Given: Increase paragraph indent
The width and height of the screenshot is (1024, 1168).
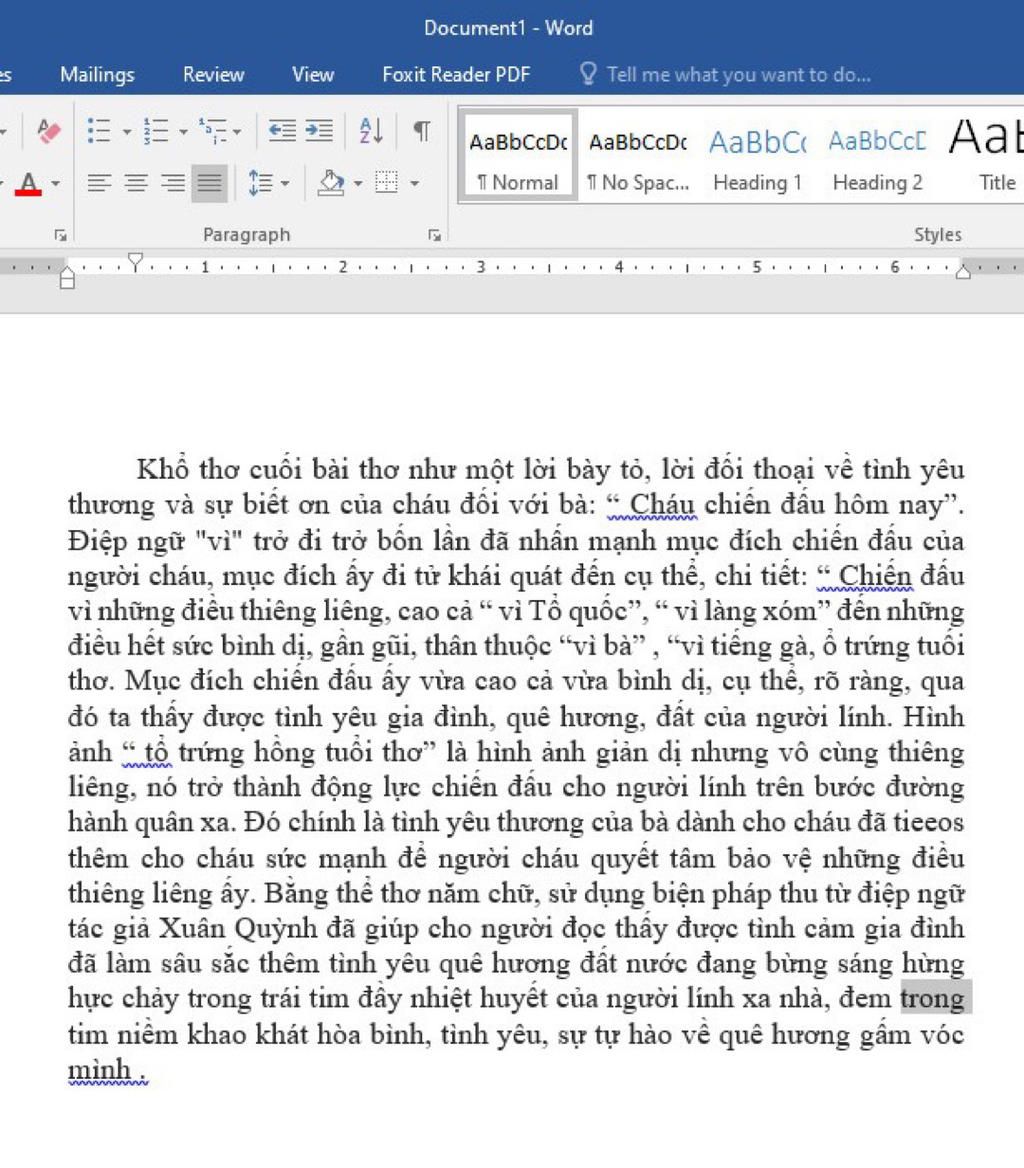Looking at the screenshot, I should coord(319,131).
